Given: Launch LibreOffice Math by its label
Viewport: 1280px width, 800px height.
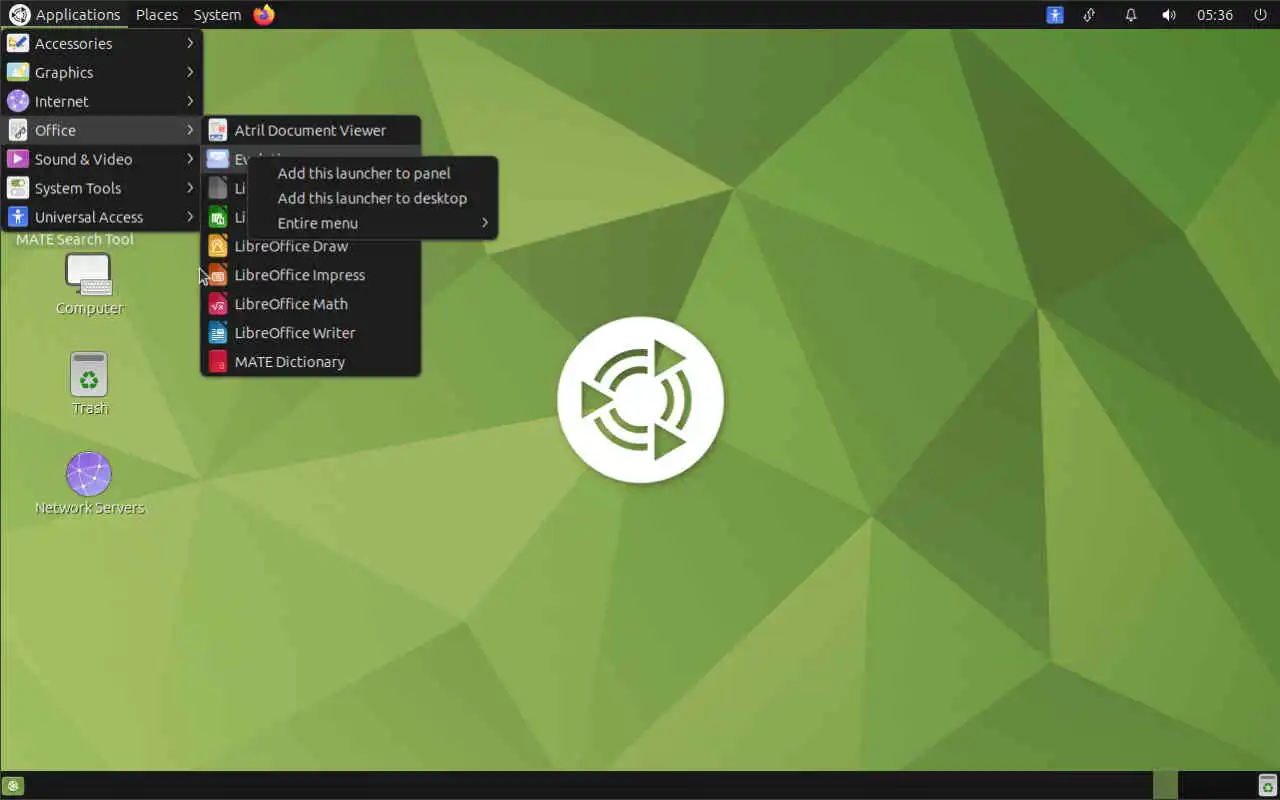Looking at the screenshot, I should pos(291,304).
